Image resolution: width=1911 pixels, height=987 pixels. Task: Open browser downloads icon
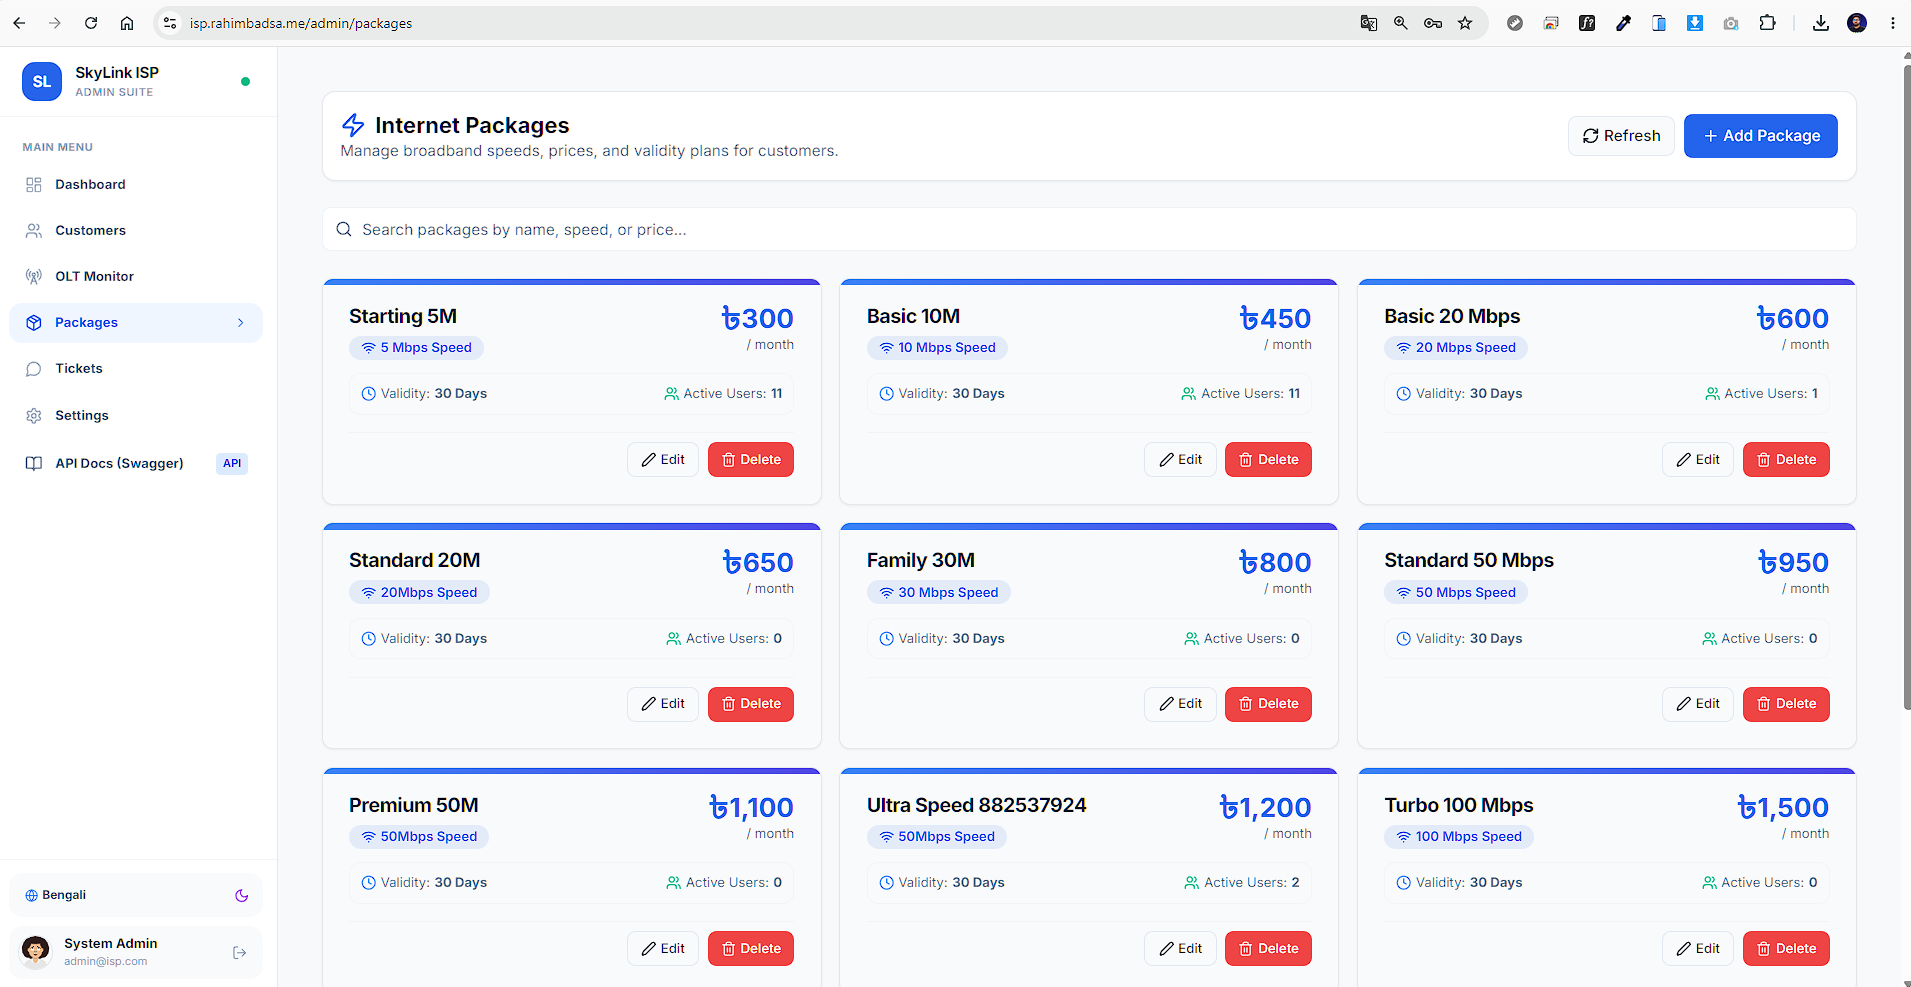(1821, 23)
